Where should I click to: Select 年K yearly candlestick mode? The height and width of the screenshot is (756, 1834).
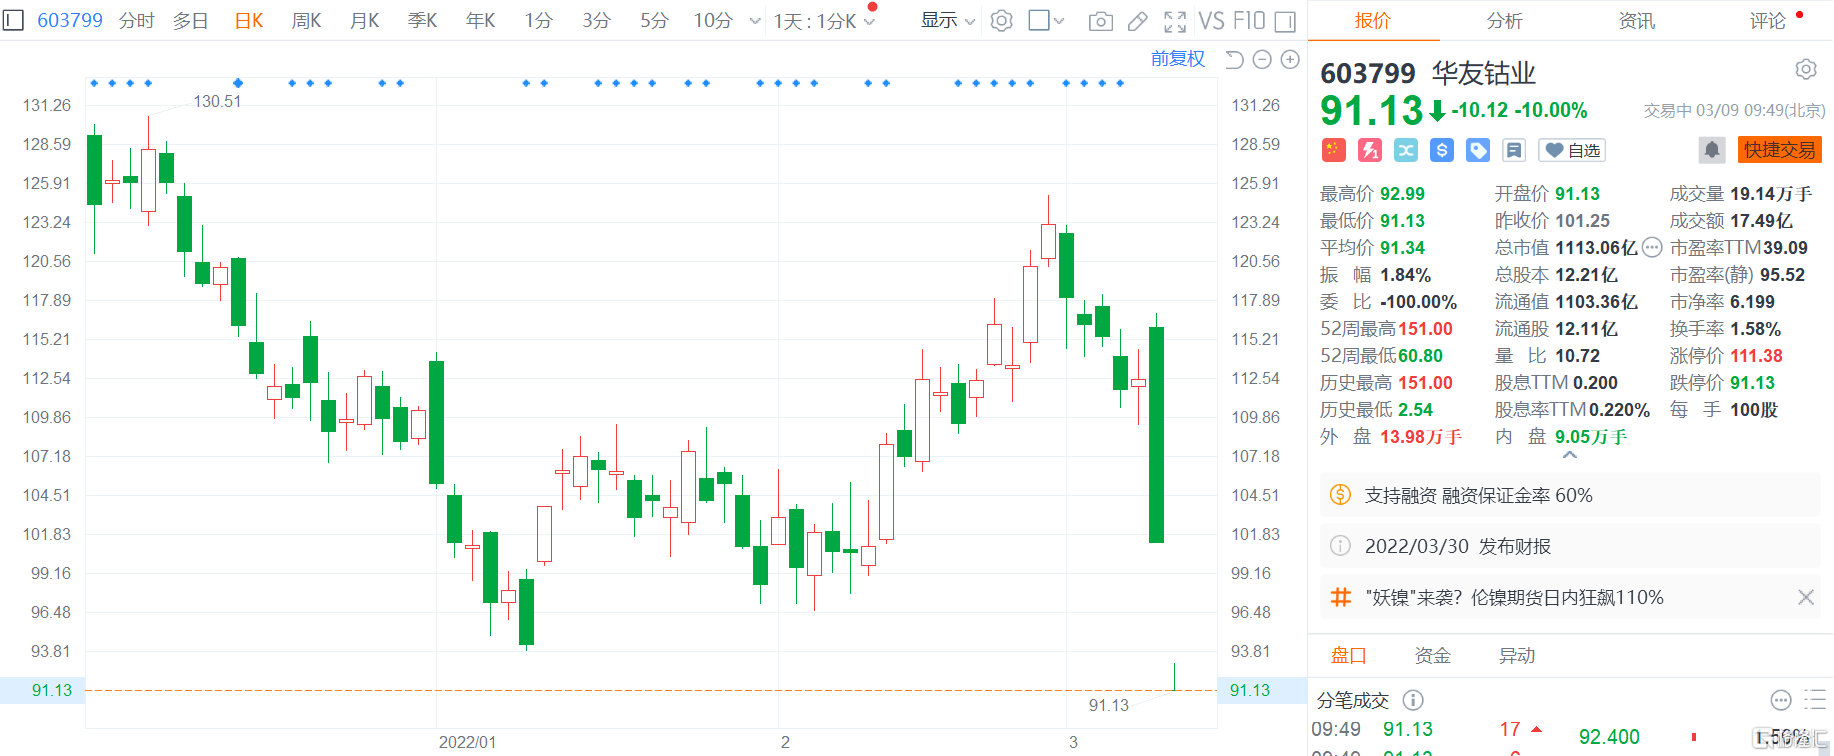tap(480, 21)
